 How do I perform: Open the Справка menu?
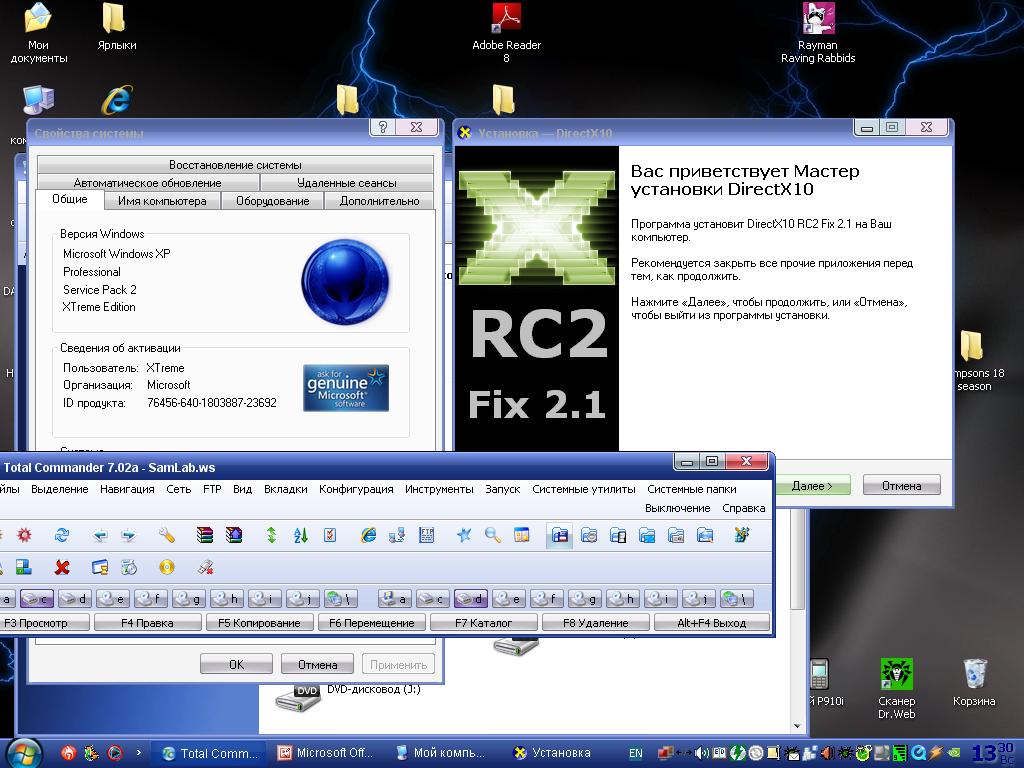pyautogui.click(x=743, y=508)
